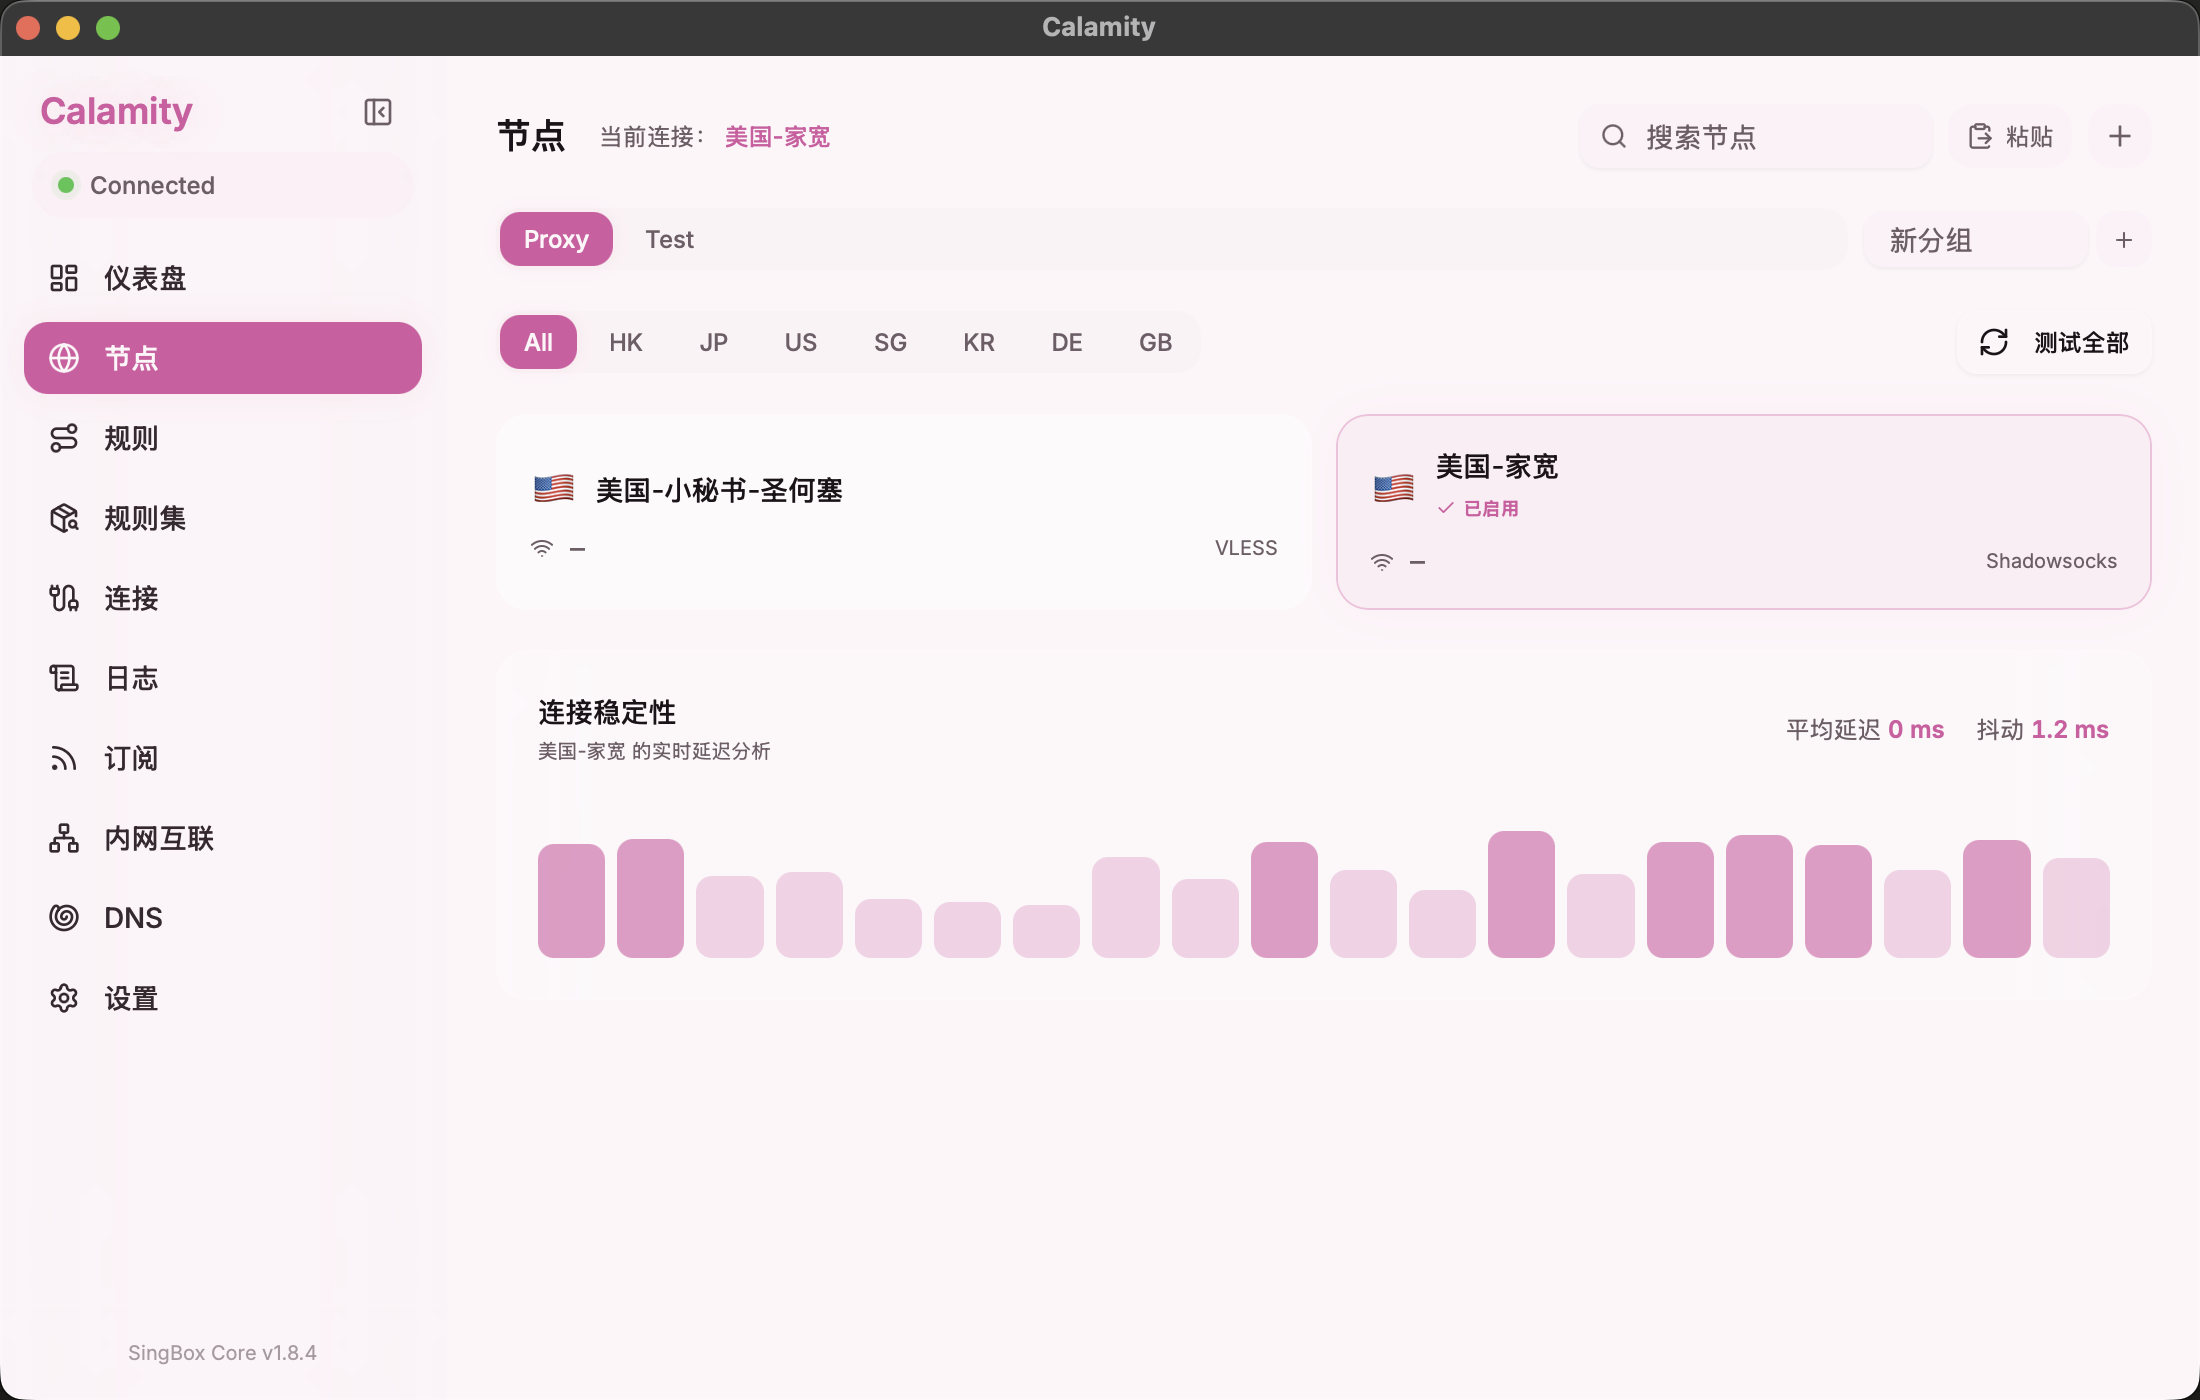
Task: Click plus button beside 新分组 field
Action: coord(2124,240)
